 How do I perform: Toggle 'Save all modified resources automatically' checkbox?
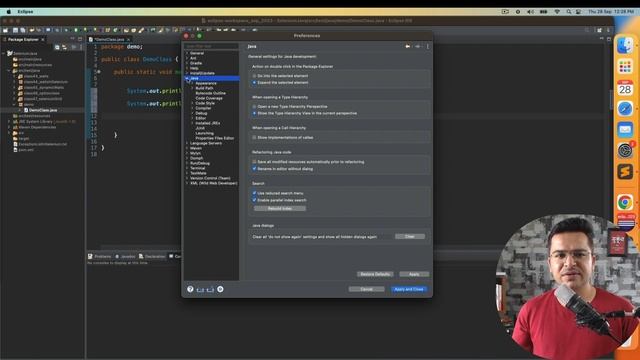click(254, 162)
